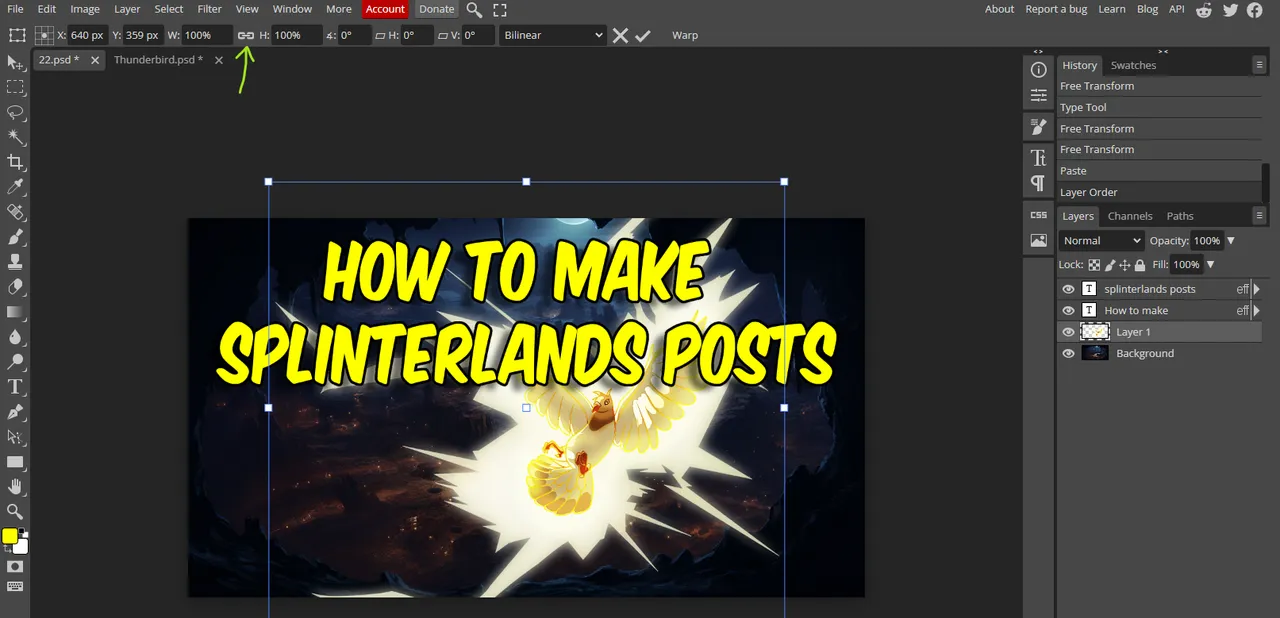Select the Type tool
This screenshot has width=1280, height=618.
pyautogui.click(x=15, y=387)
